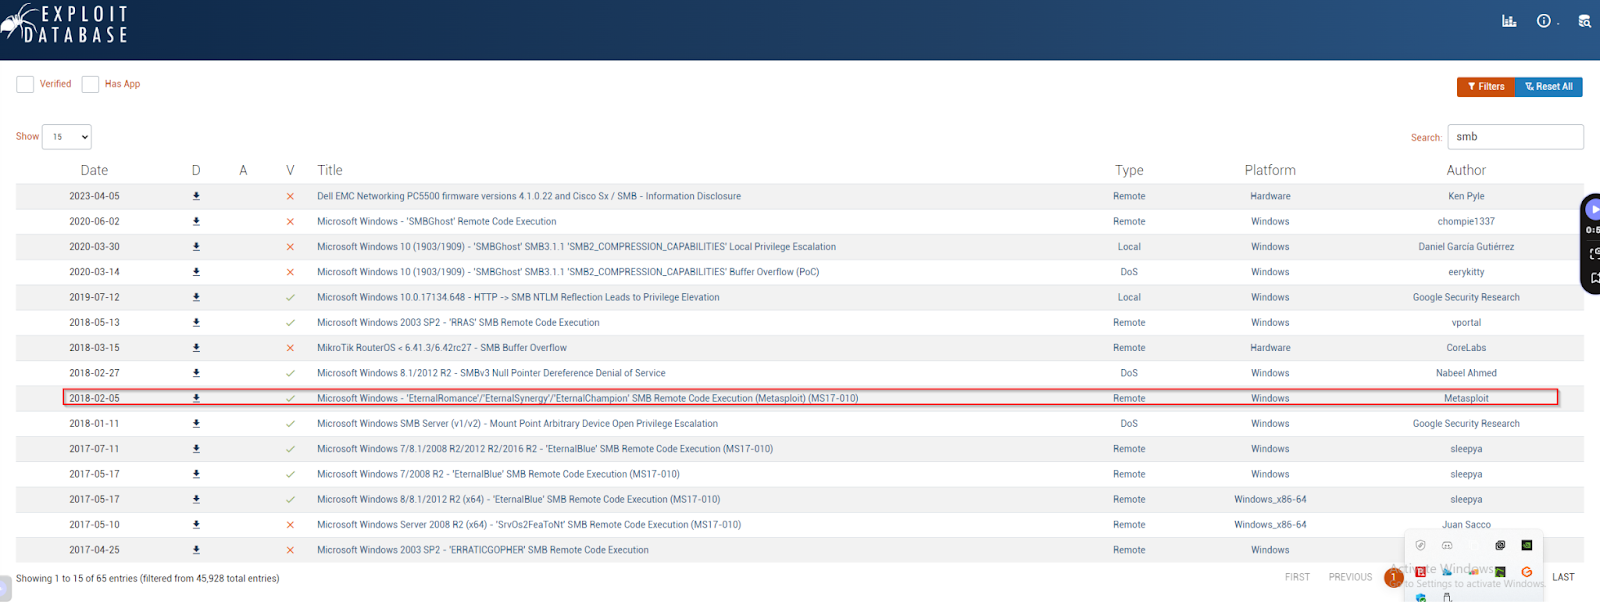Download the 2018-02-27 SMBv3 Null Pointer exploit

(x=196, y=373)
